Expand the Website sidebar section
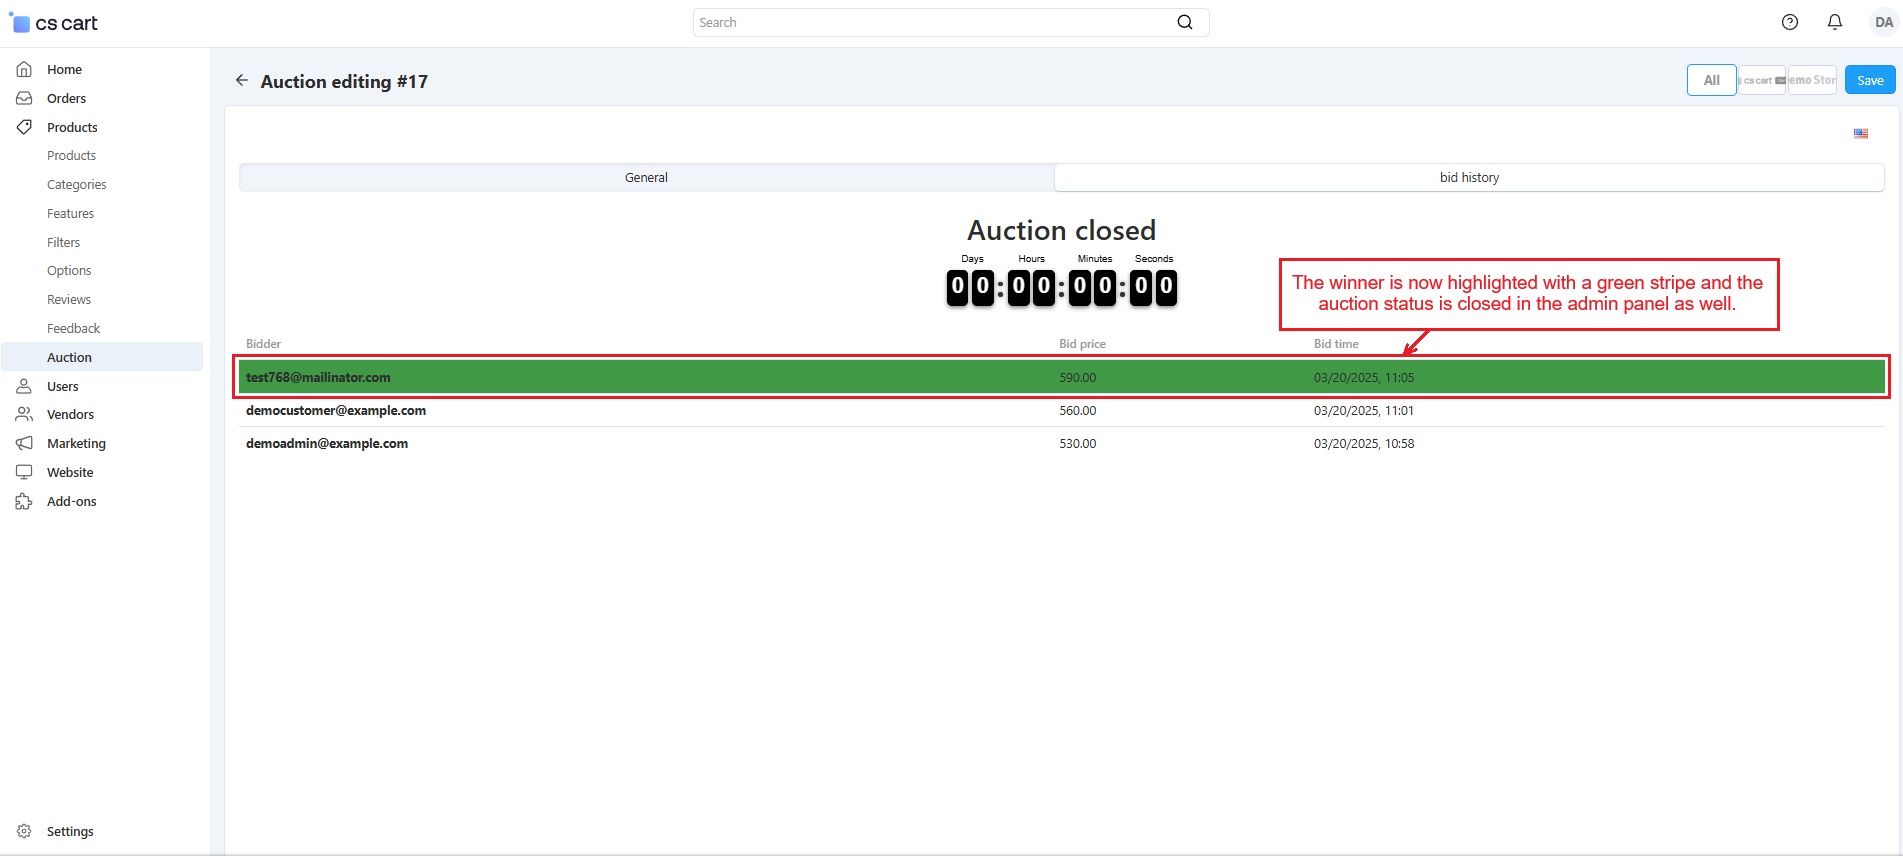Screen dimensions: 1903x856 tap(70, 472)
